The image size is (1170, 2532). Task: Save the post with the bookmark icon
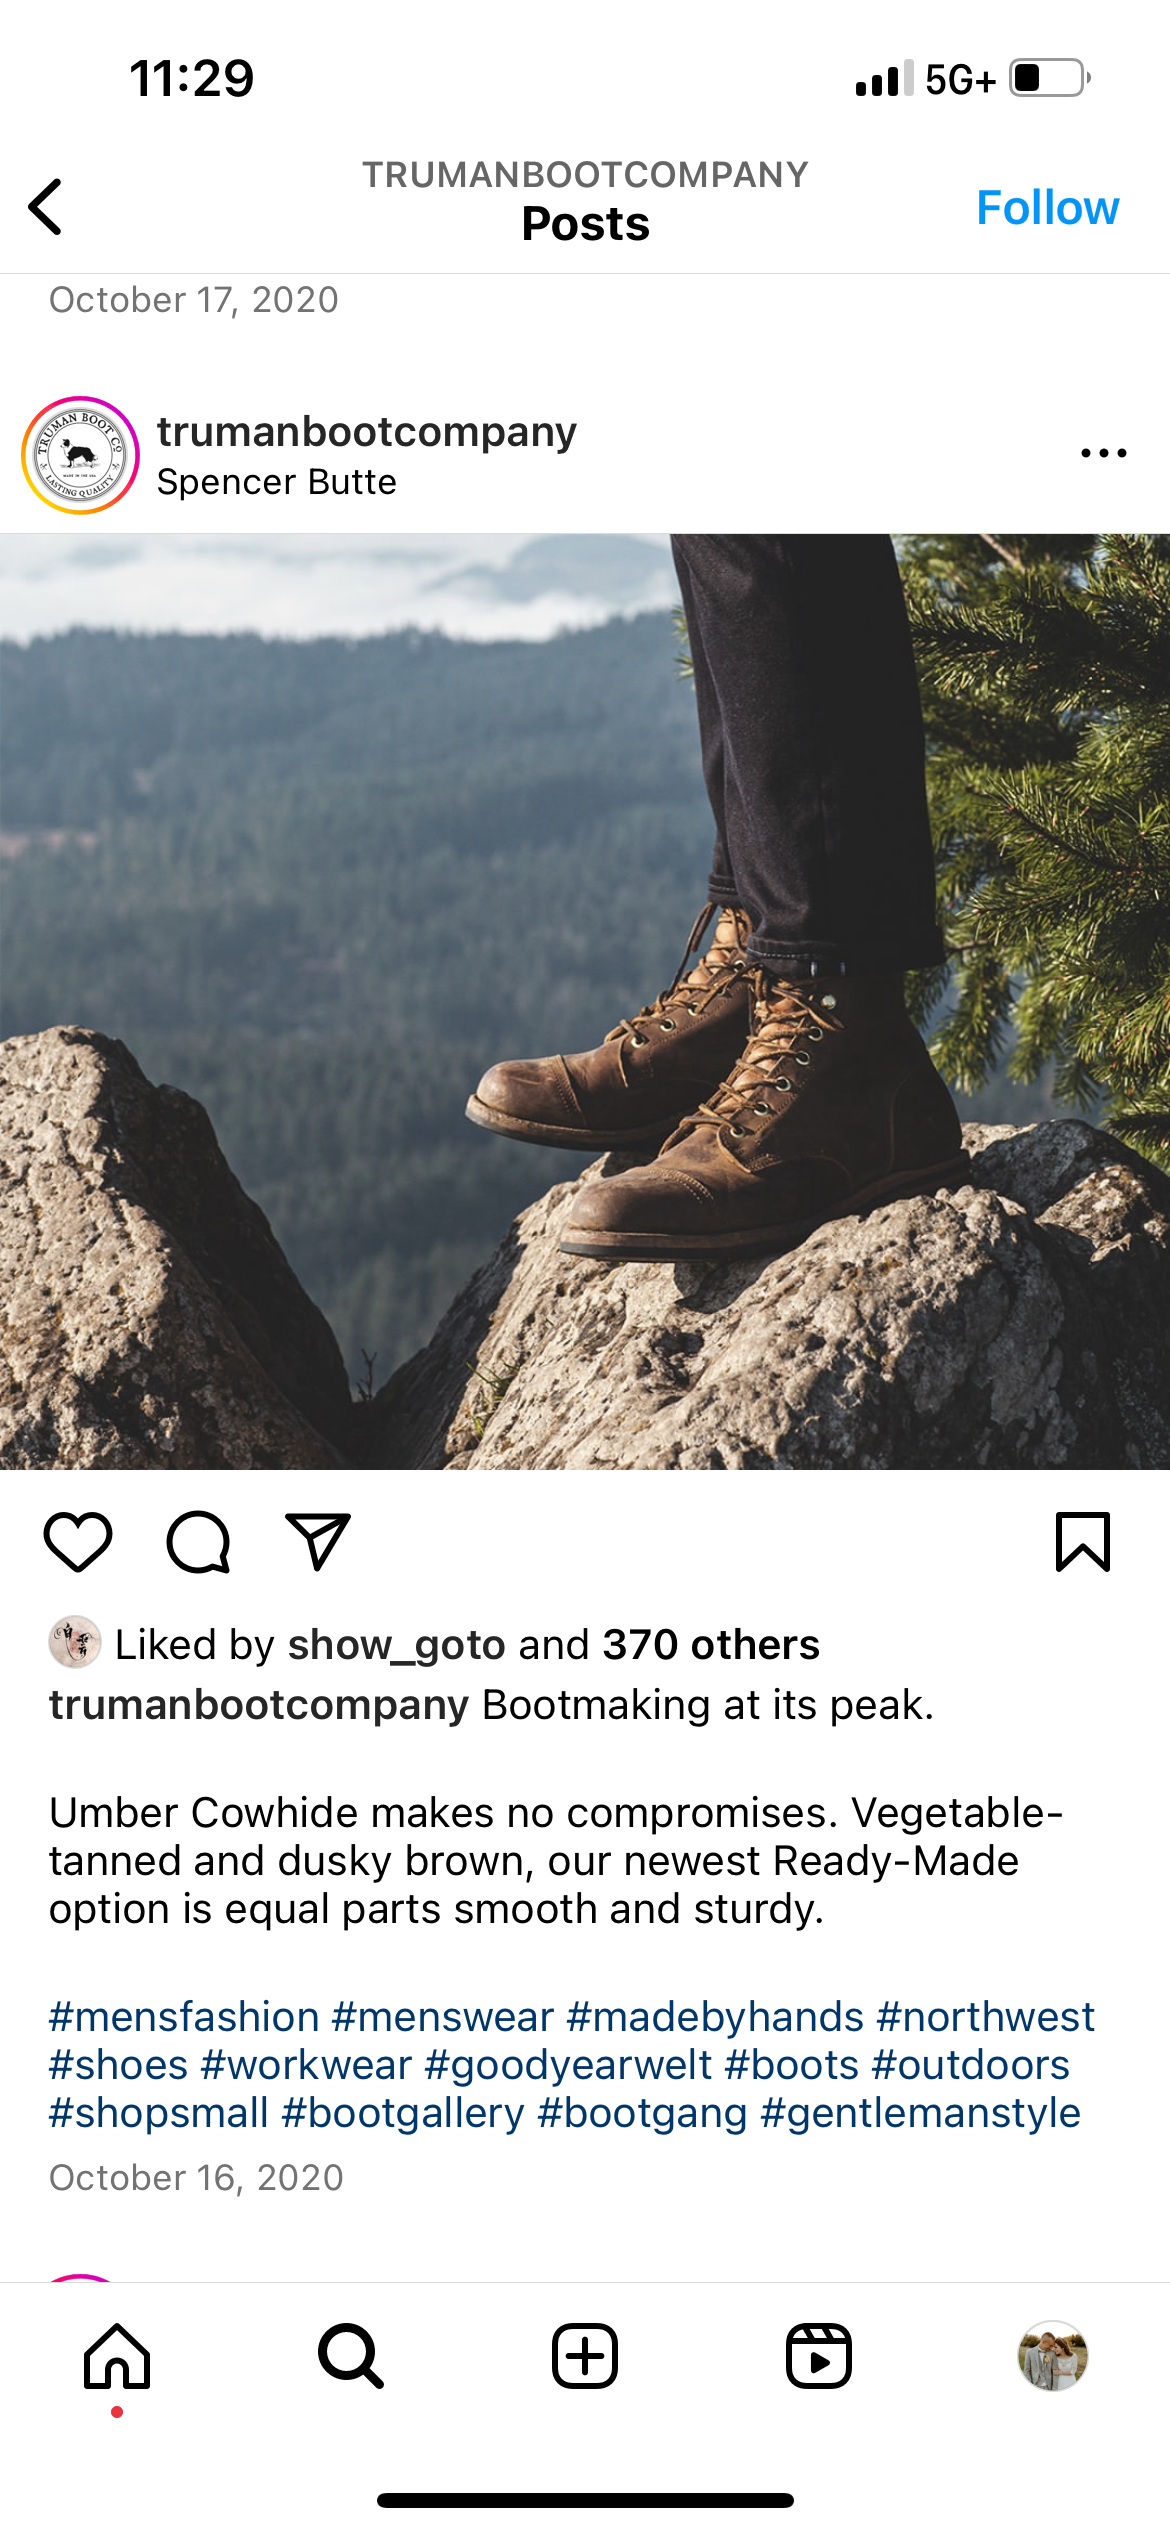pyautogui.click(x=1083, y=1542)
